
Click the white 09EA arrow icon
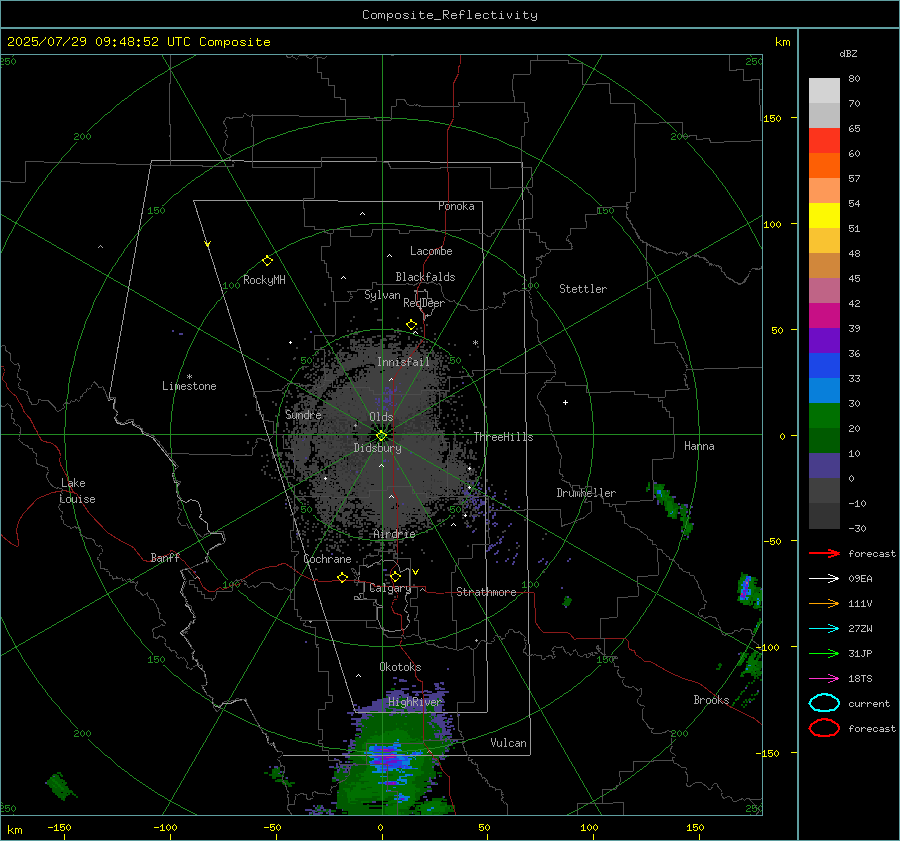click(824, 578)
